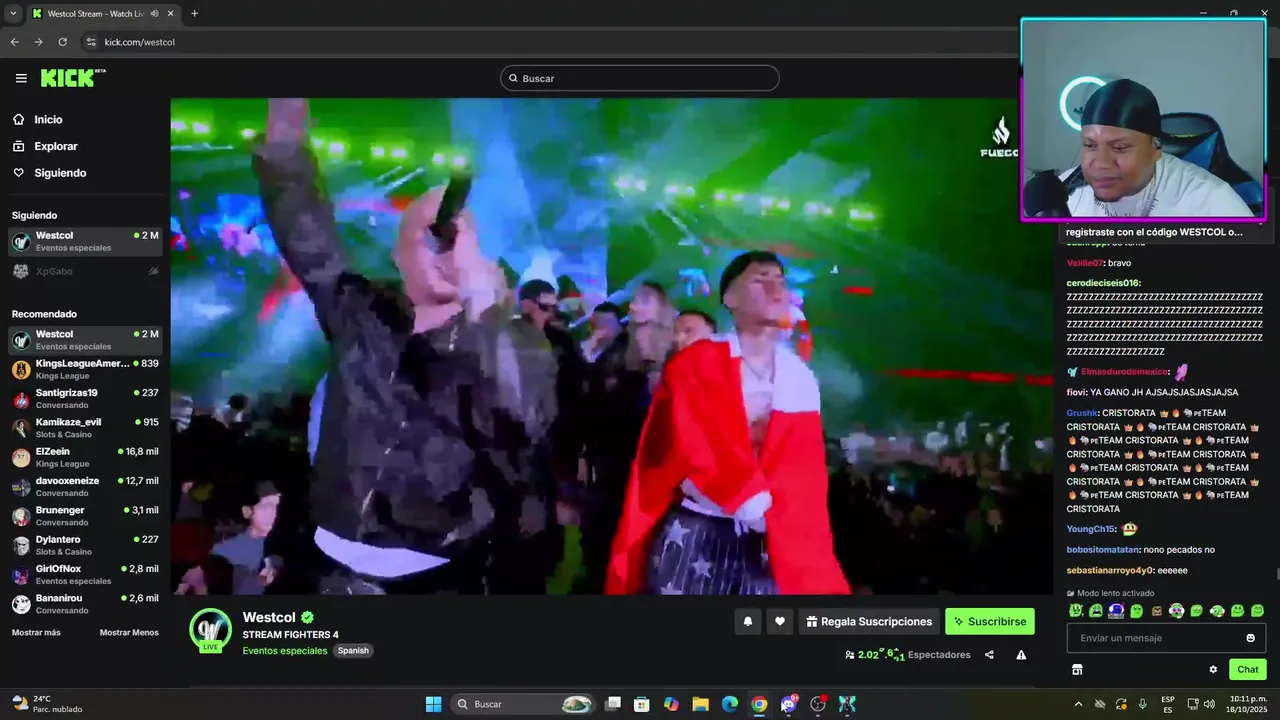
Task: Click Regala Suscripciones button
Action: 869,621
